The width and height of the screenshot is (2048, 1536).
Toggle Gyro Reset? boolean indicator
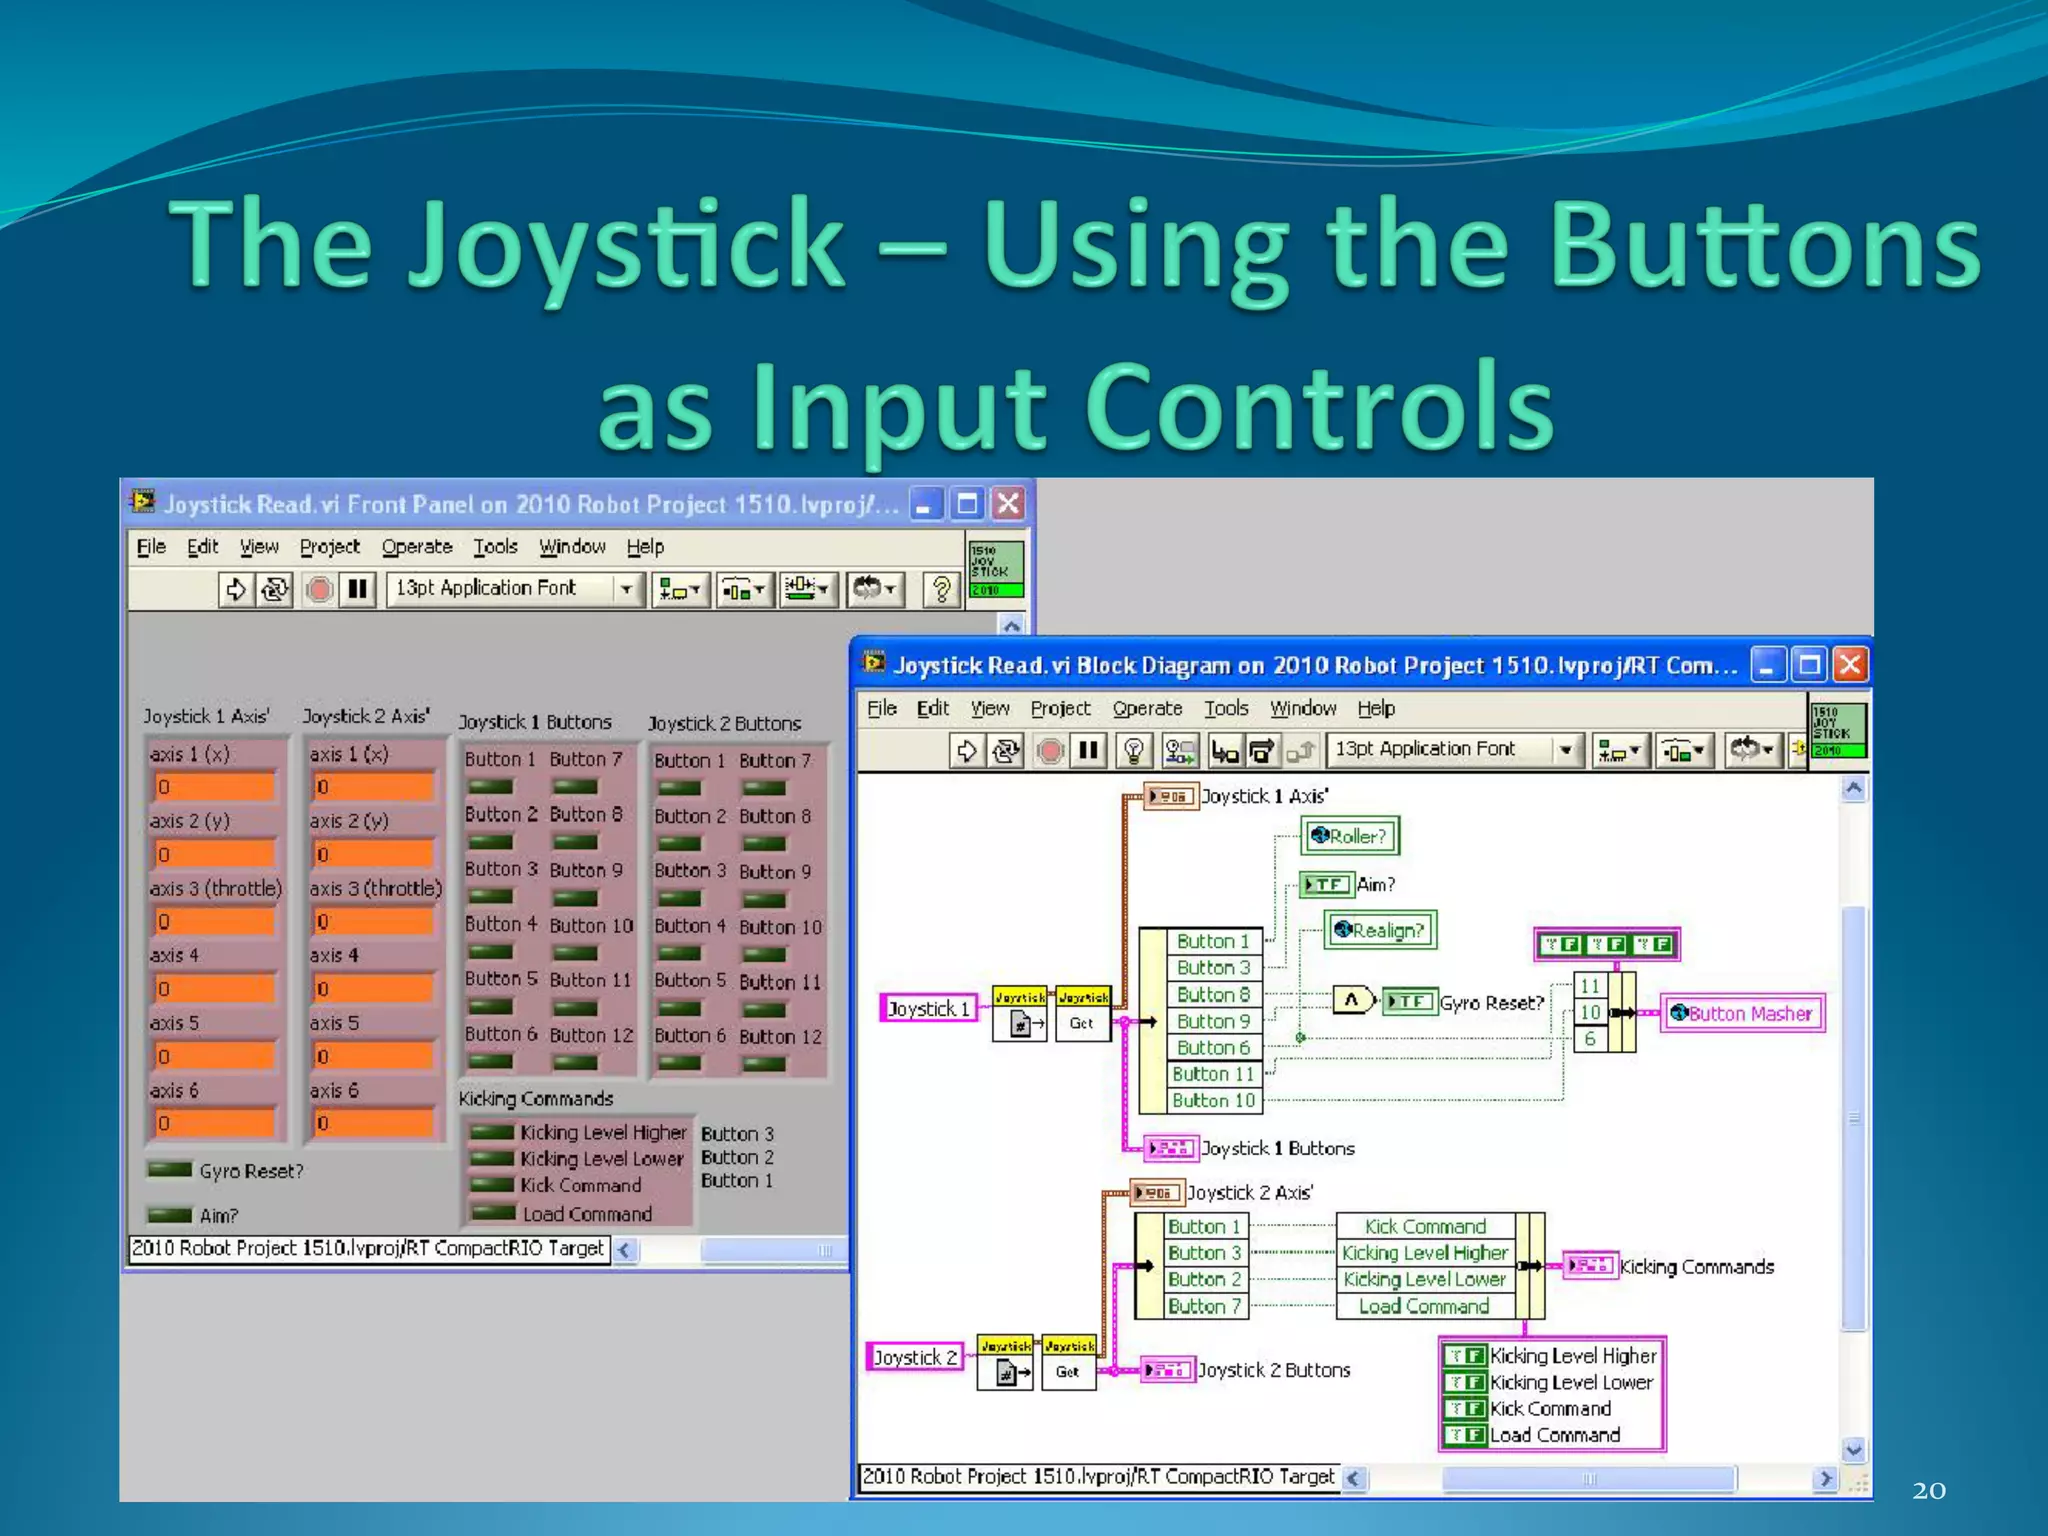tap(170, 1169)
